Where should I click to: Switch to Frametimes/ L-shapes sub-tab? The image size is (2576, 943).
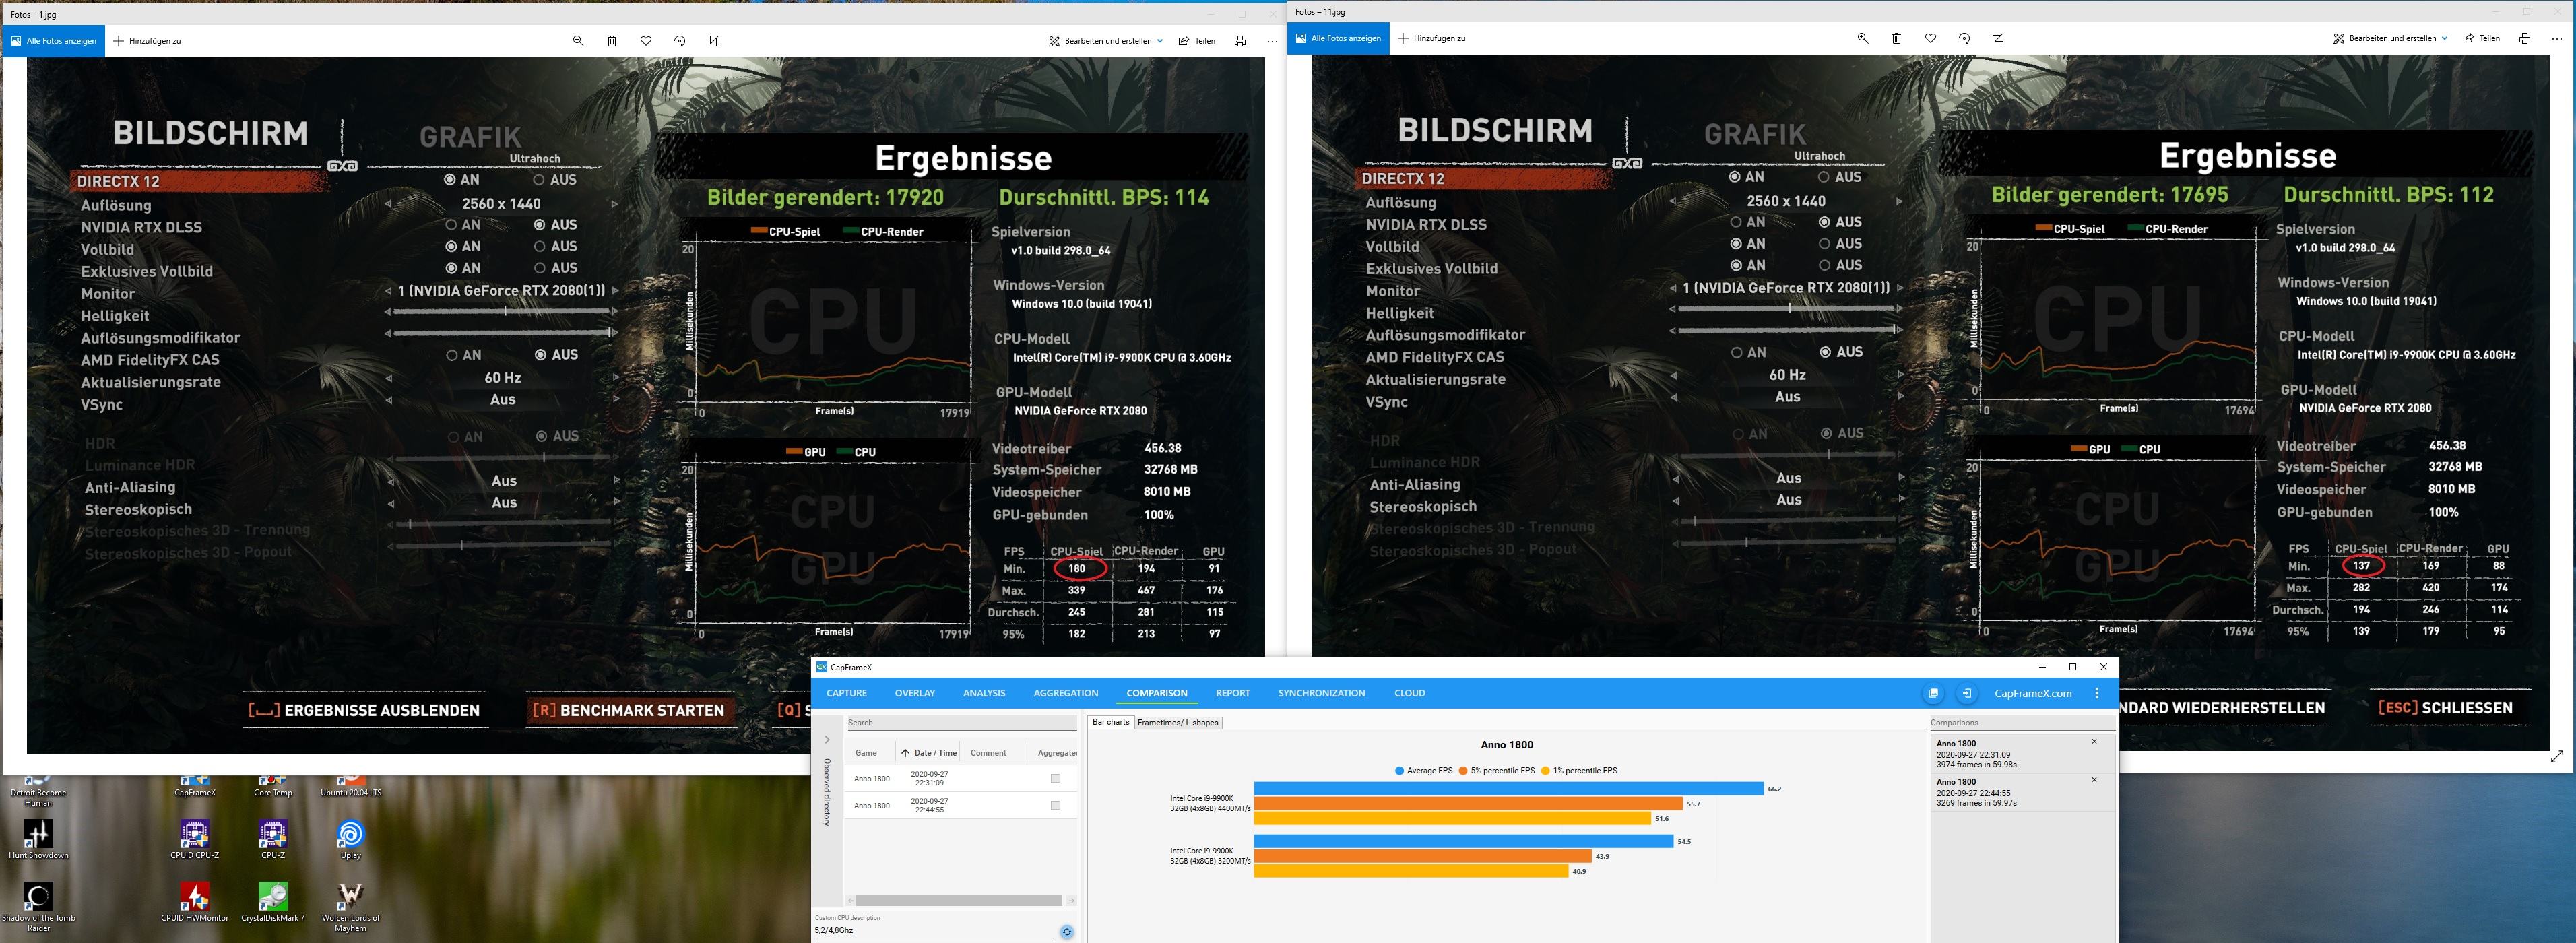click(x=1178, y=722)
